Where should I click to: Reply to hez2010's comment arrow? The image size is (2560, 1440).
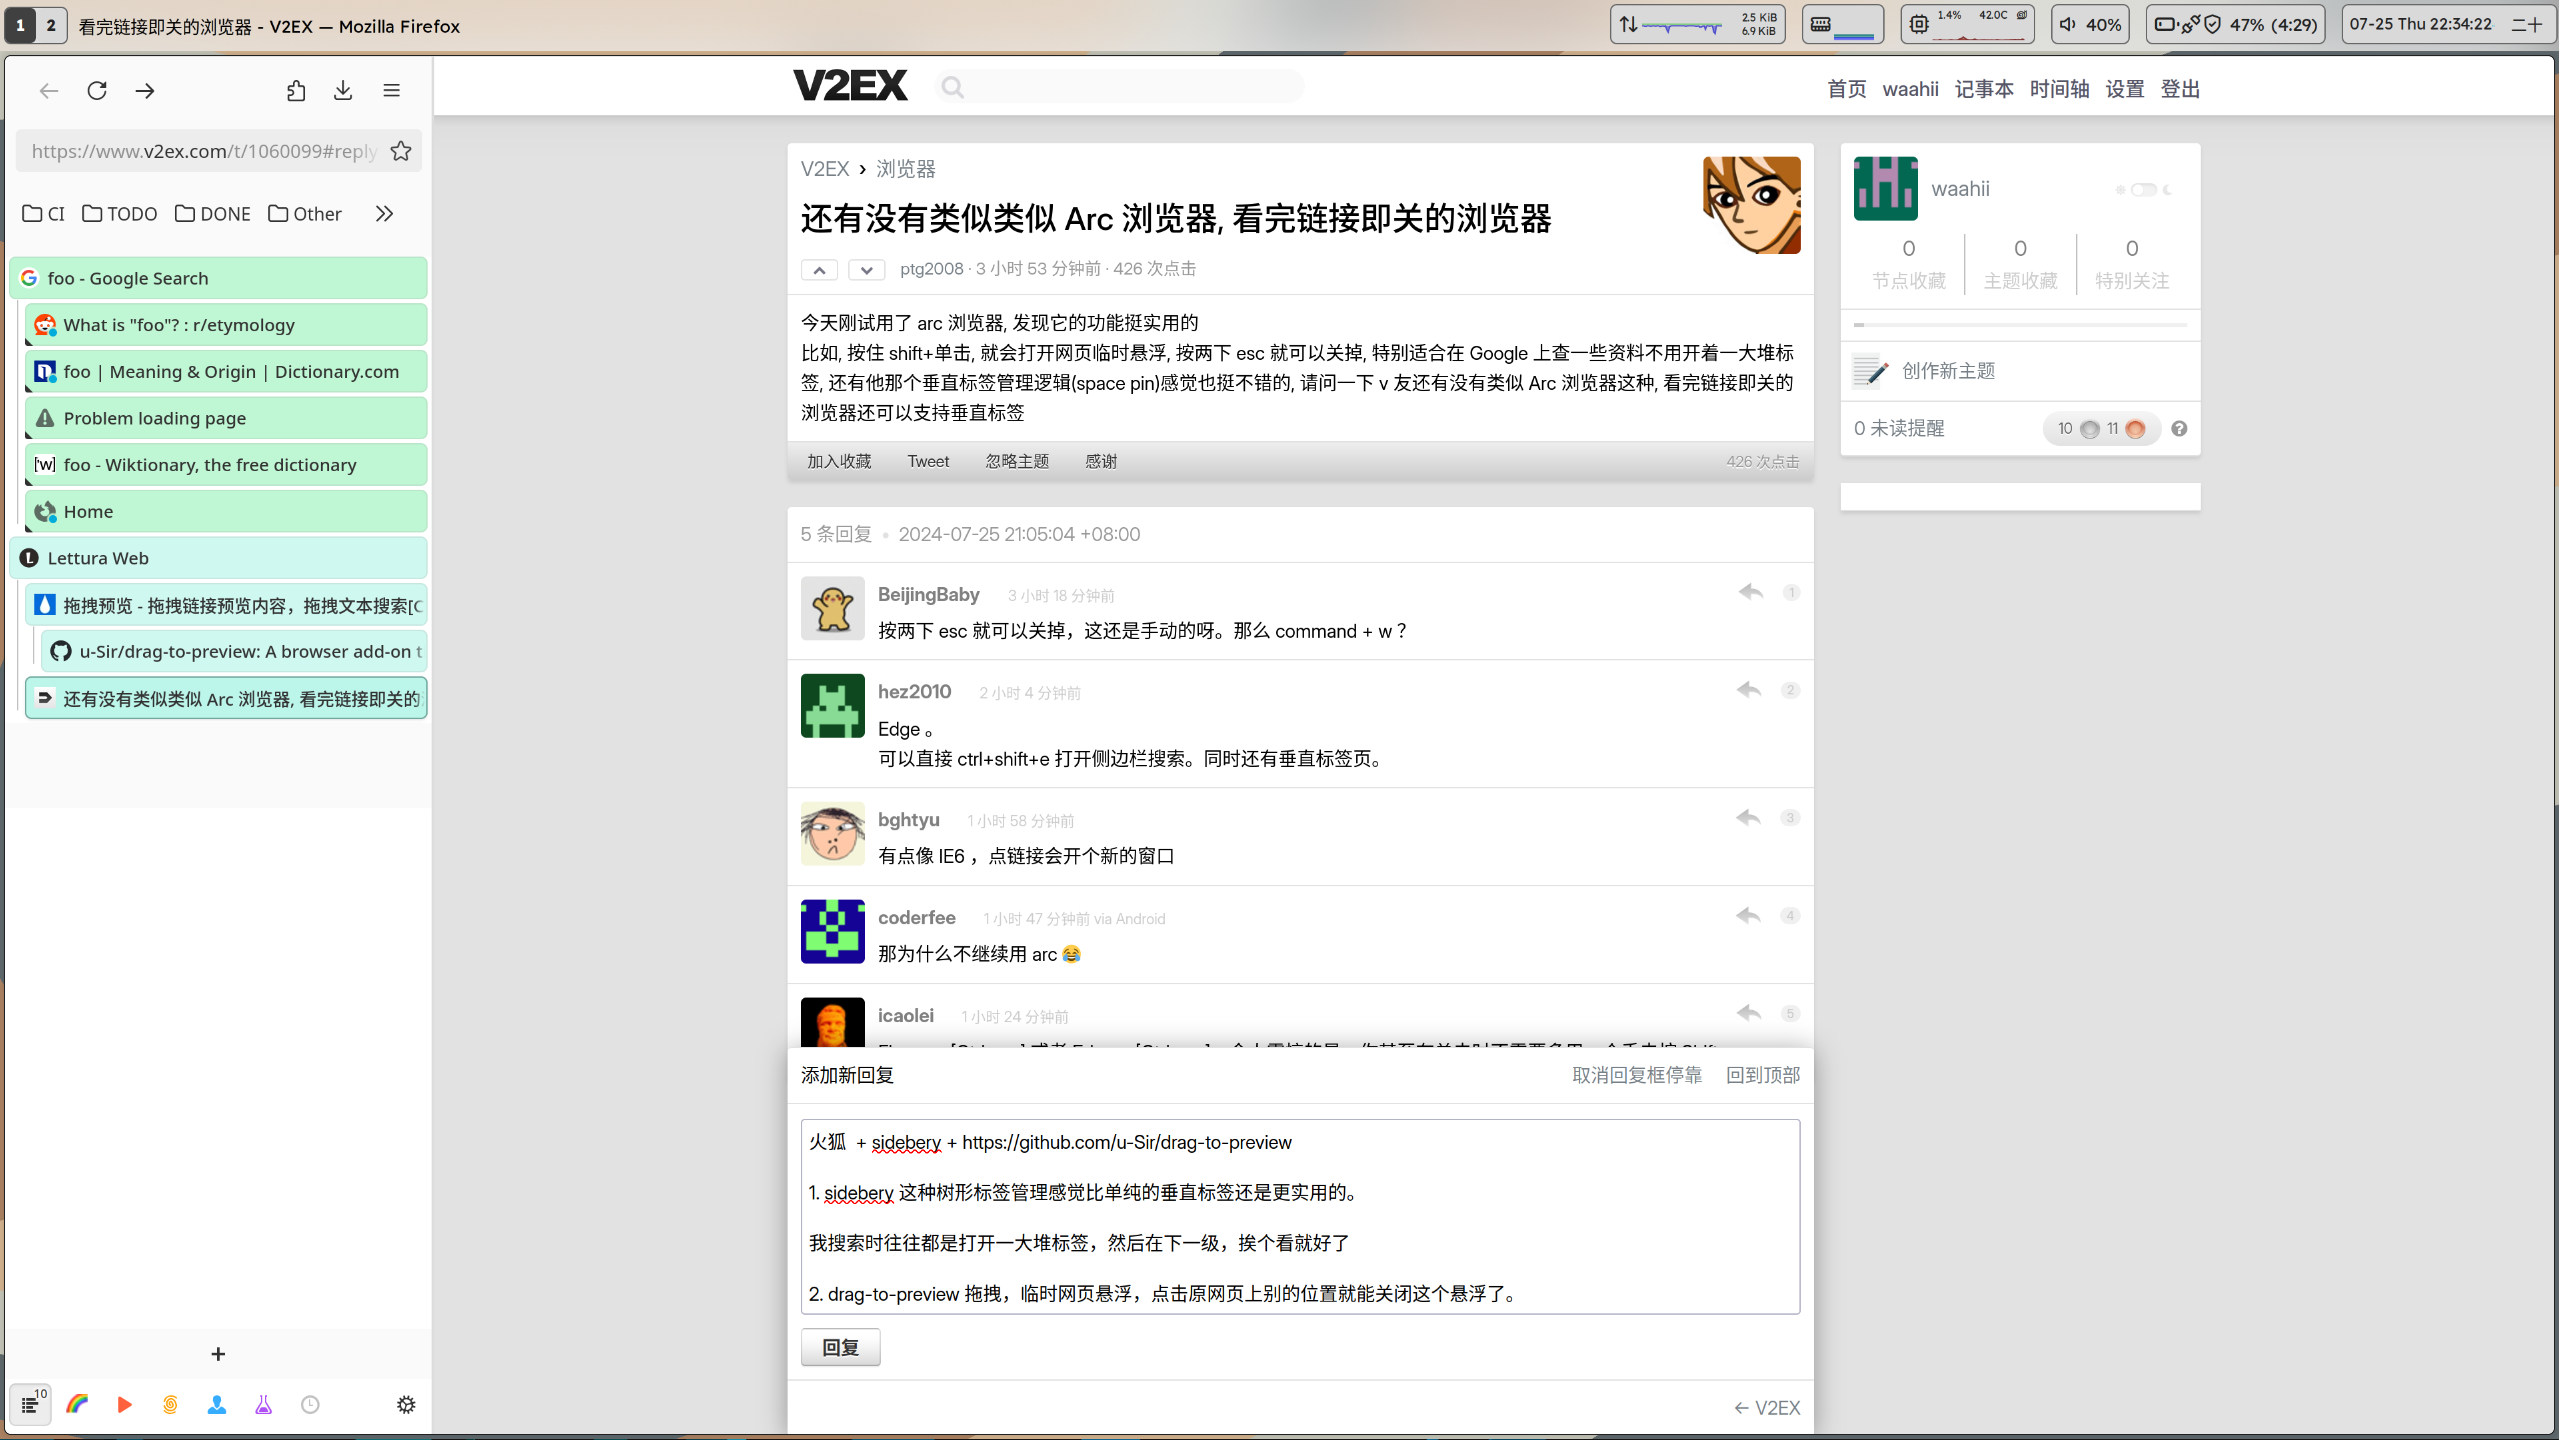click(x=1749, y=690)
